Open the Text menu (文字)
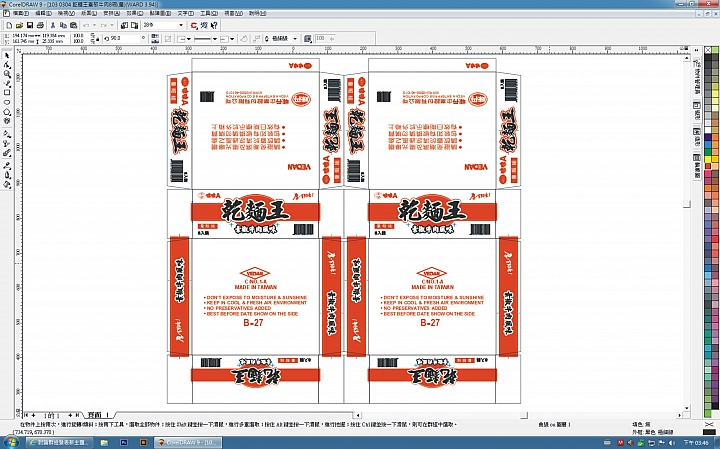This screenshot has width=720, height=449. pyautogui.click(x=186, y=13)
